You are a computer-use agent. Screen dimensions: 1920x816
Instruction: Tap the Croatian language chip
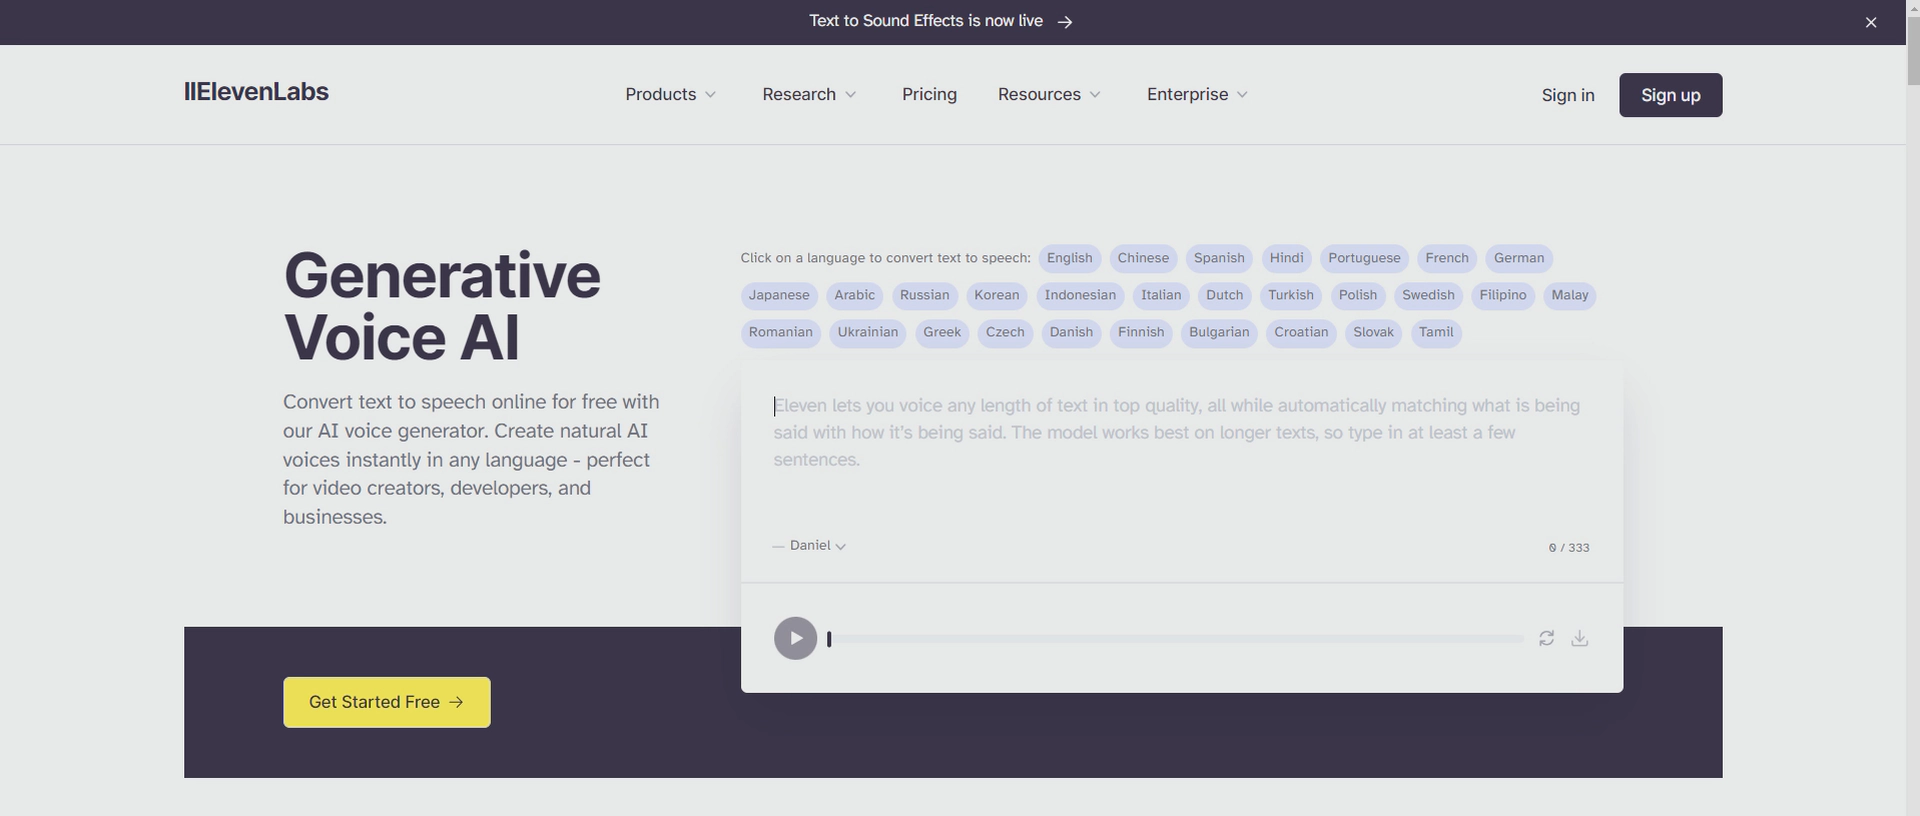click(x=1301, y=332)
